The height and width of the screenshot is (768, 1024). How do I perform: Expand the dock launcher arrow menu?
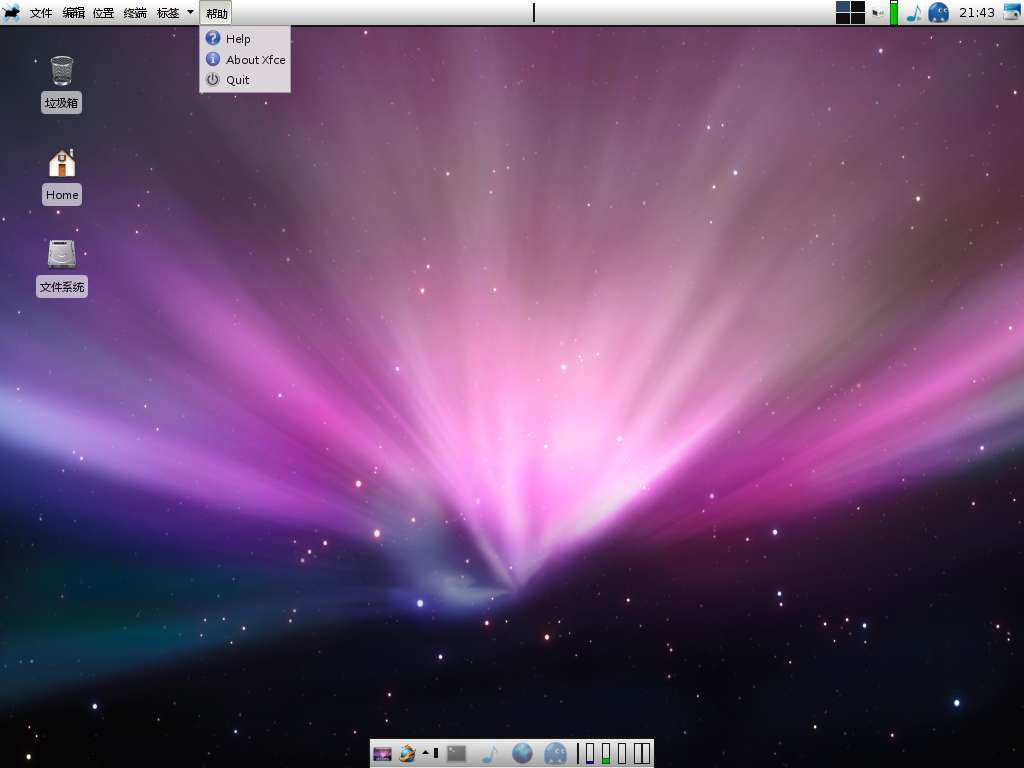pos(425,753)
